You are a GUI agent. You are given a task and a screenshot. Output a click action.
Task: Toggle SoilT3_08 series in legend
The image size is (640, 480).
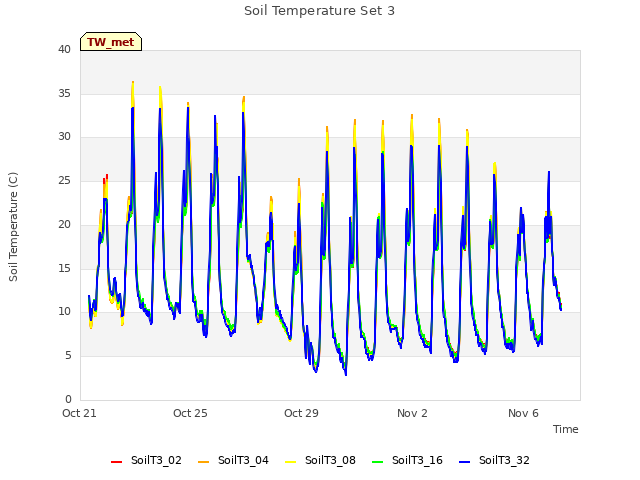pos(320,460)
